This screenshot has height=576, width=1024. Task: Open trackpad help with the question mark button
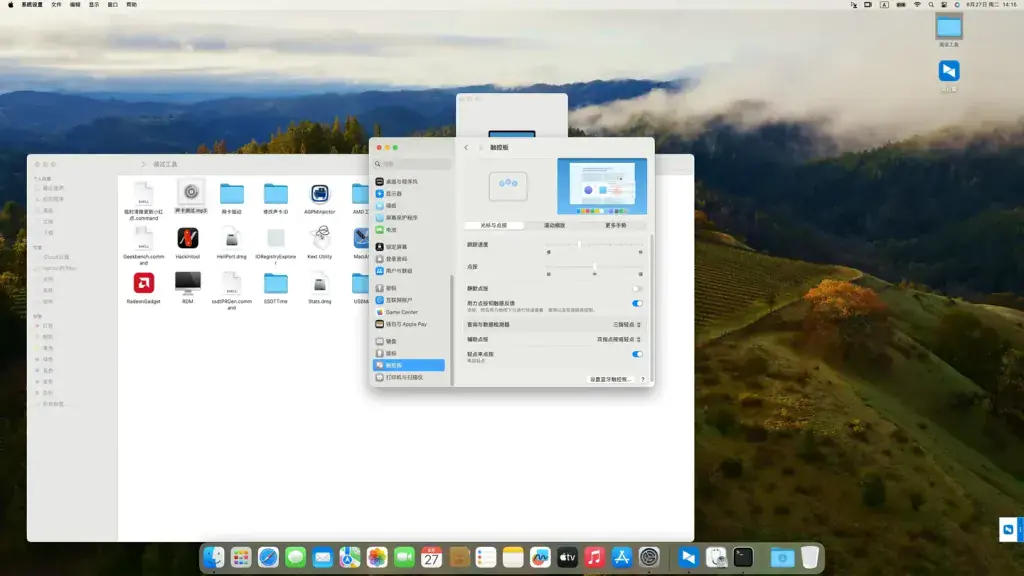pyautogui.click(x=643, y=379)
